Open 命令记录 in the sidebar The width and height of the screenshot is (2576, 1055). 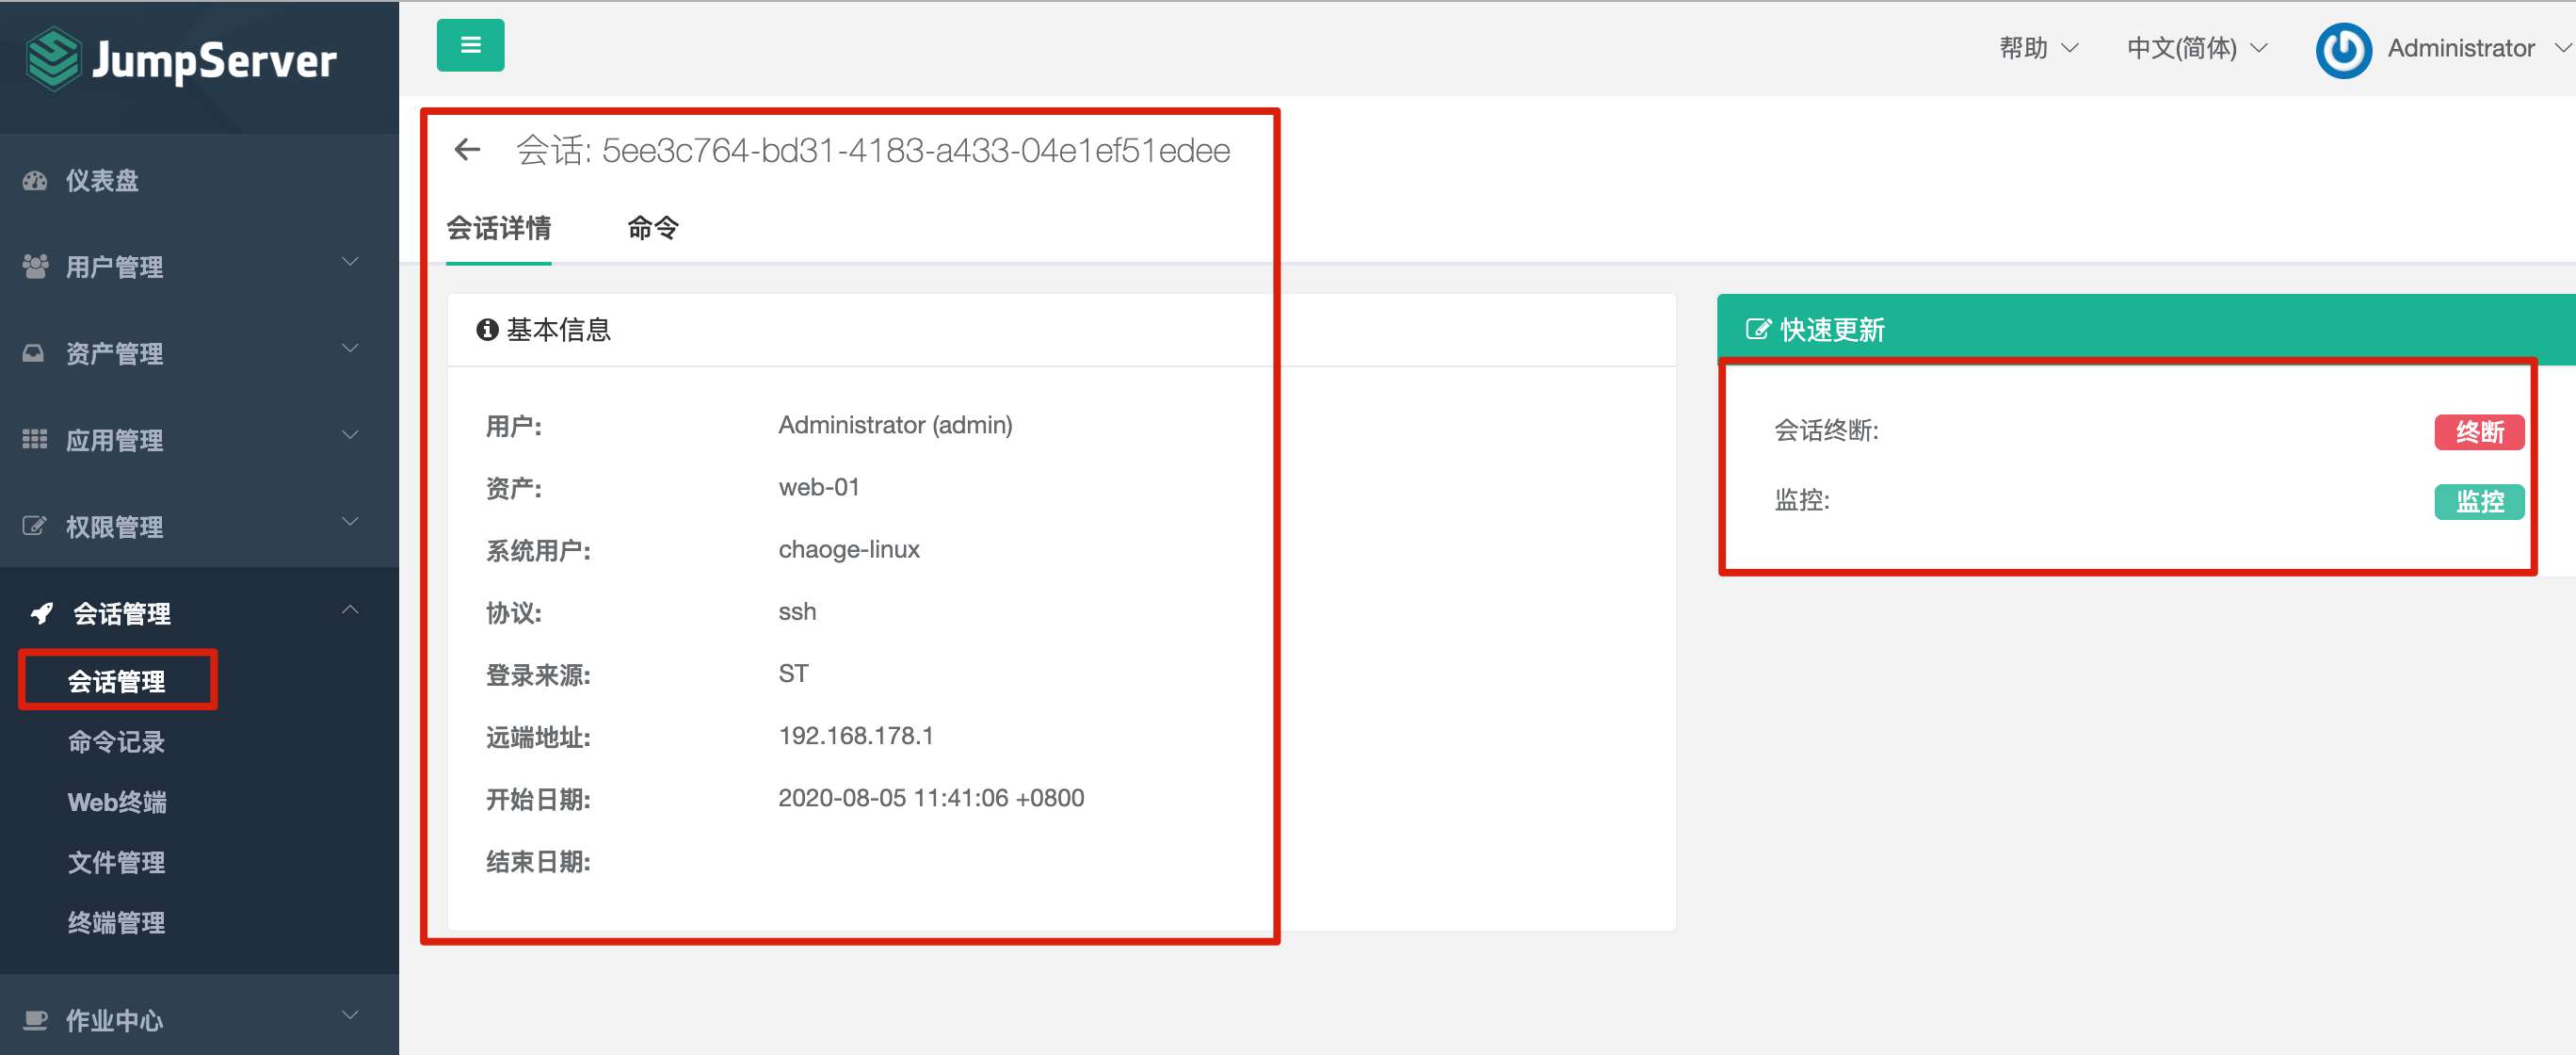(117, 742)
